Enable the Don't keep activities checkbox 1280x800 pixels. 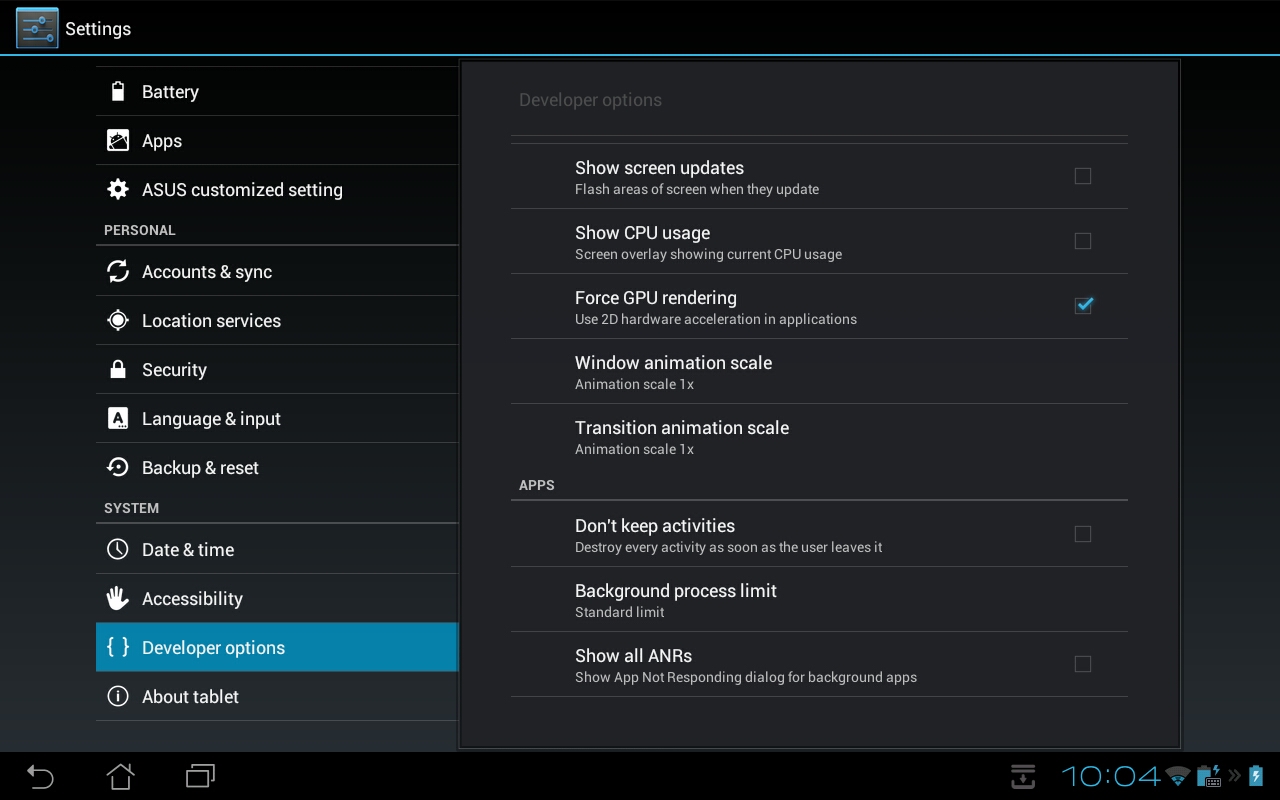click(x=1083, y=534)
